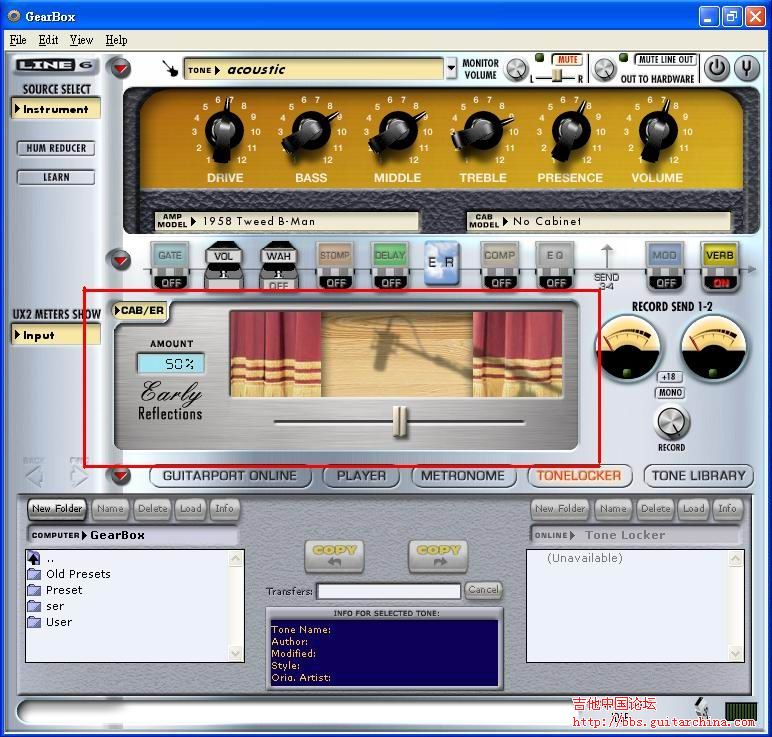Image resolution: width=772 pixels, height=737 pixels.
Task: Click the Cancel transfer button
Action: tap(483, 590)
